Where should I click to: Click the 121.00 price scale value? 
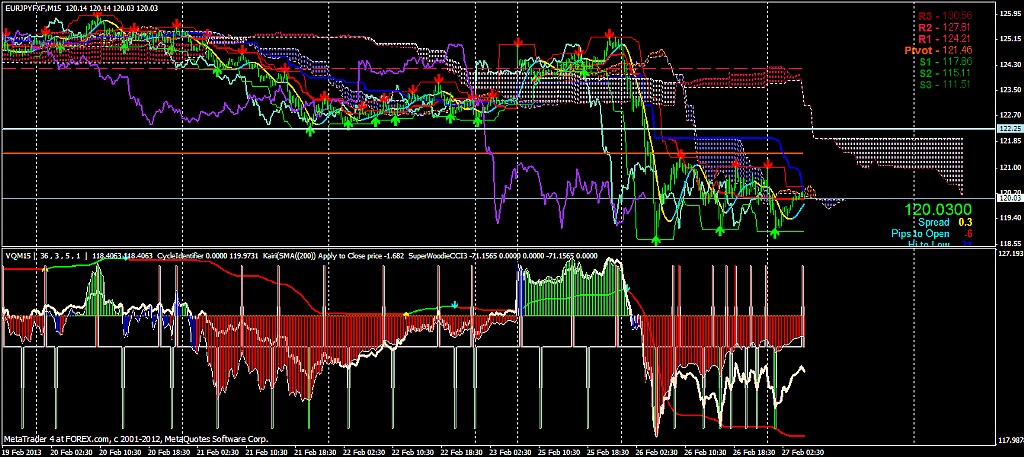(1010, 167)
